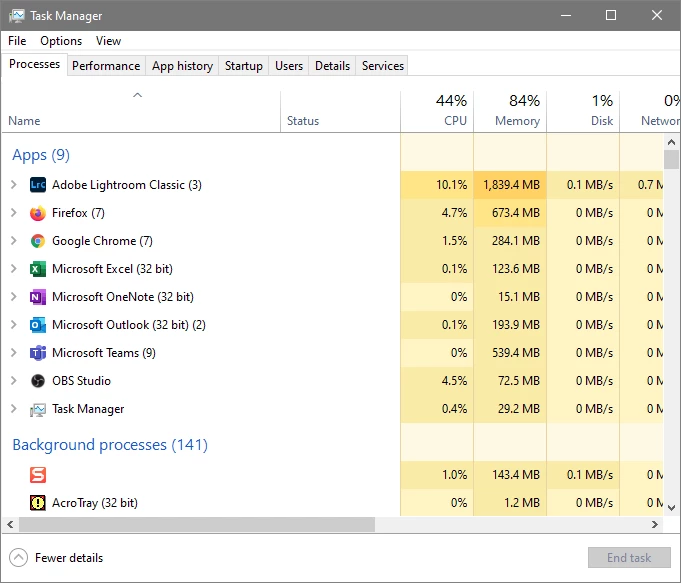Screen dimensions: 681x583
Task: Click the horizontal scrollbar thumb
Action: [x=197, y=524]
